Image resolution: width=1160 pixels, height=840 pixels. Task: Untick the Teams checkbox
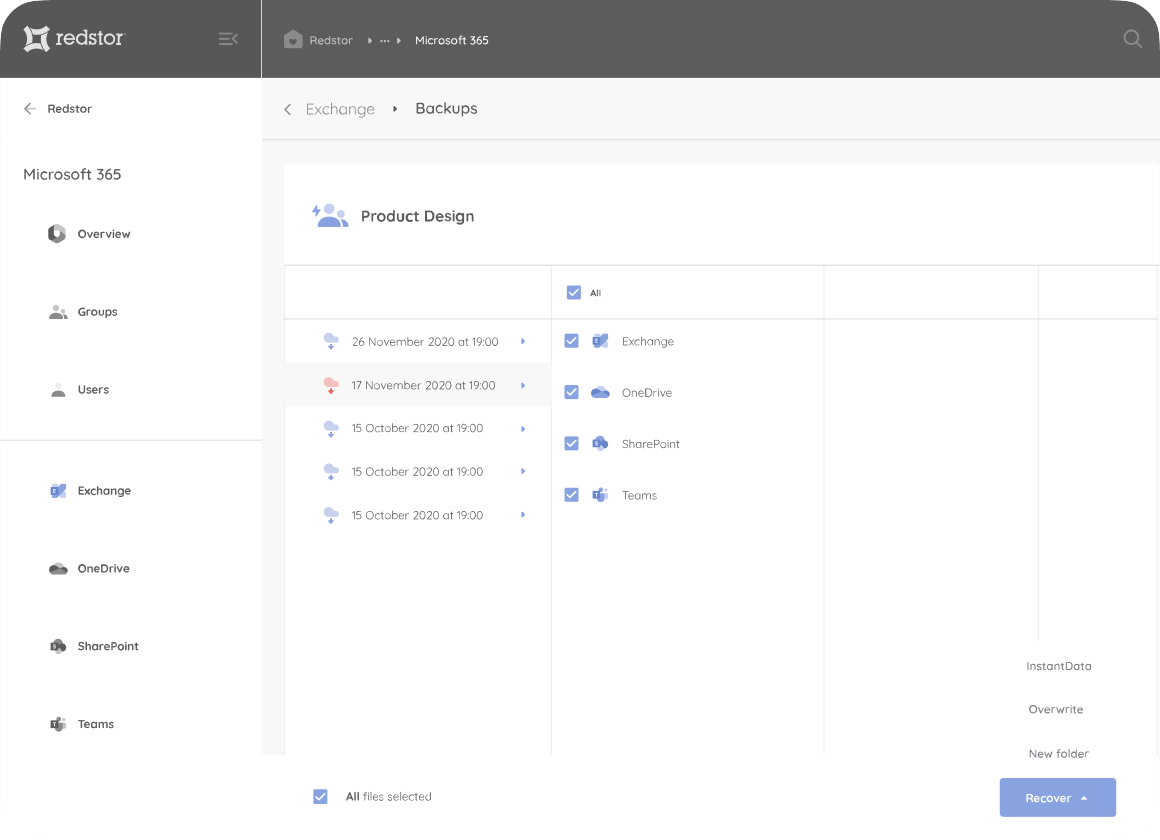click(571, 494)
